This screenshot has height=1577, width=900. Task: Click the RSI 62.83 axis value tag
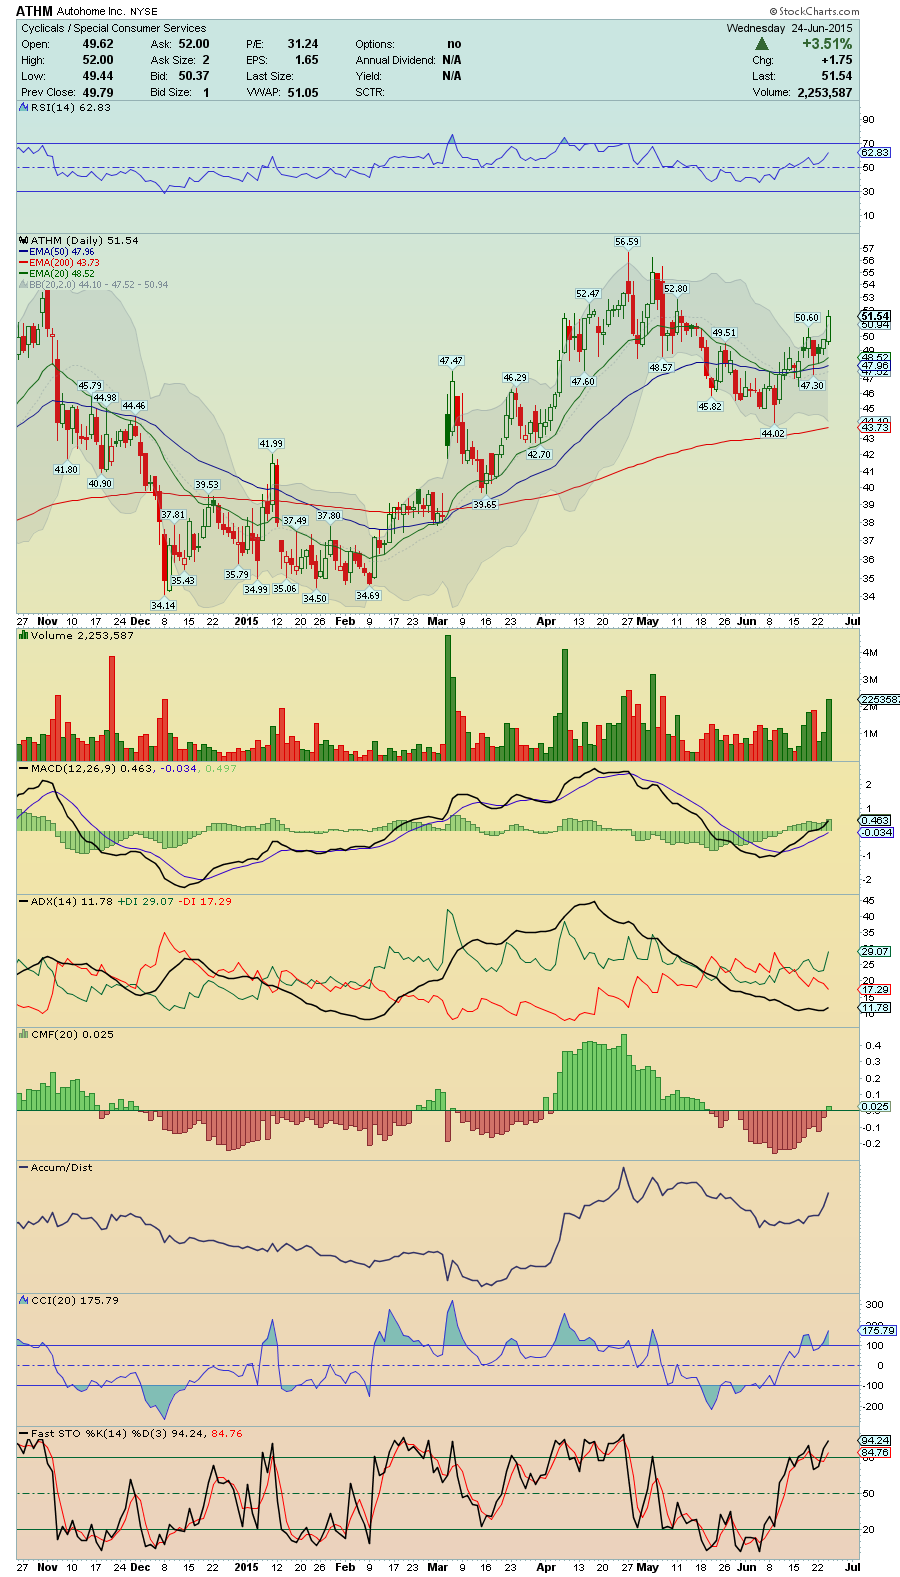pos(875,153)
